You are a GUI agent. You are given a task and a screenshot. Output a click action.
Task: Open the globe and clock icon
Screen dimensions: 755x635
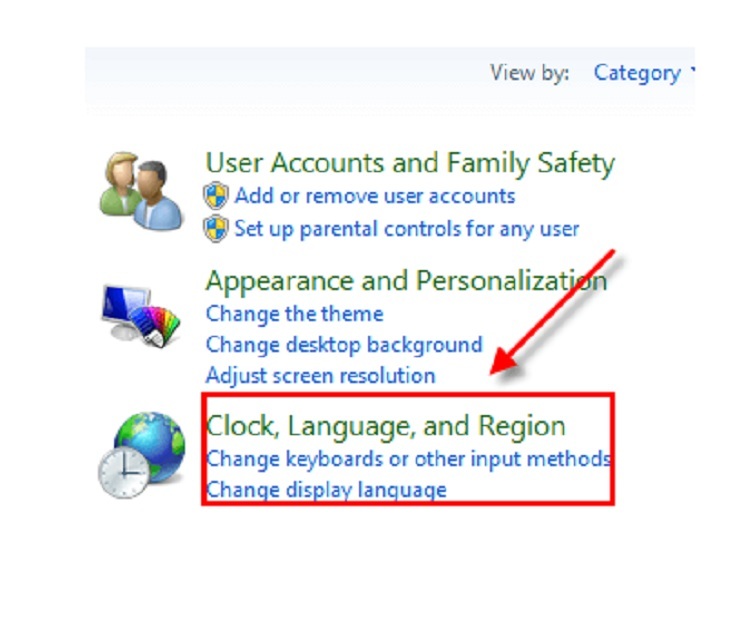click(142, 453)
